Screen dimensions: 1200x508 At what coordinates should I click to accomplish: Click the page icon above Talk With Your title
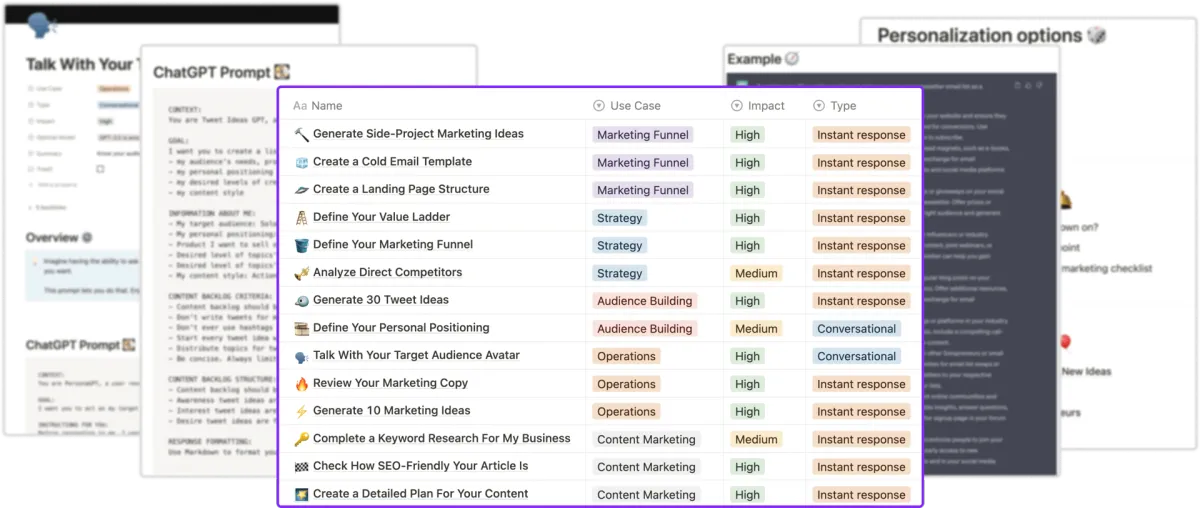click(41, 27)
